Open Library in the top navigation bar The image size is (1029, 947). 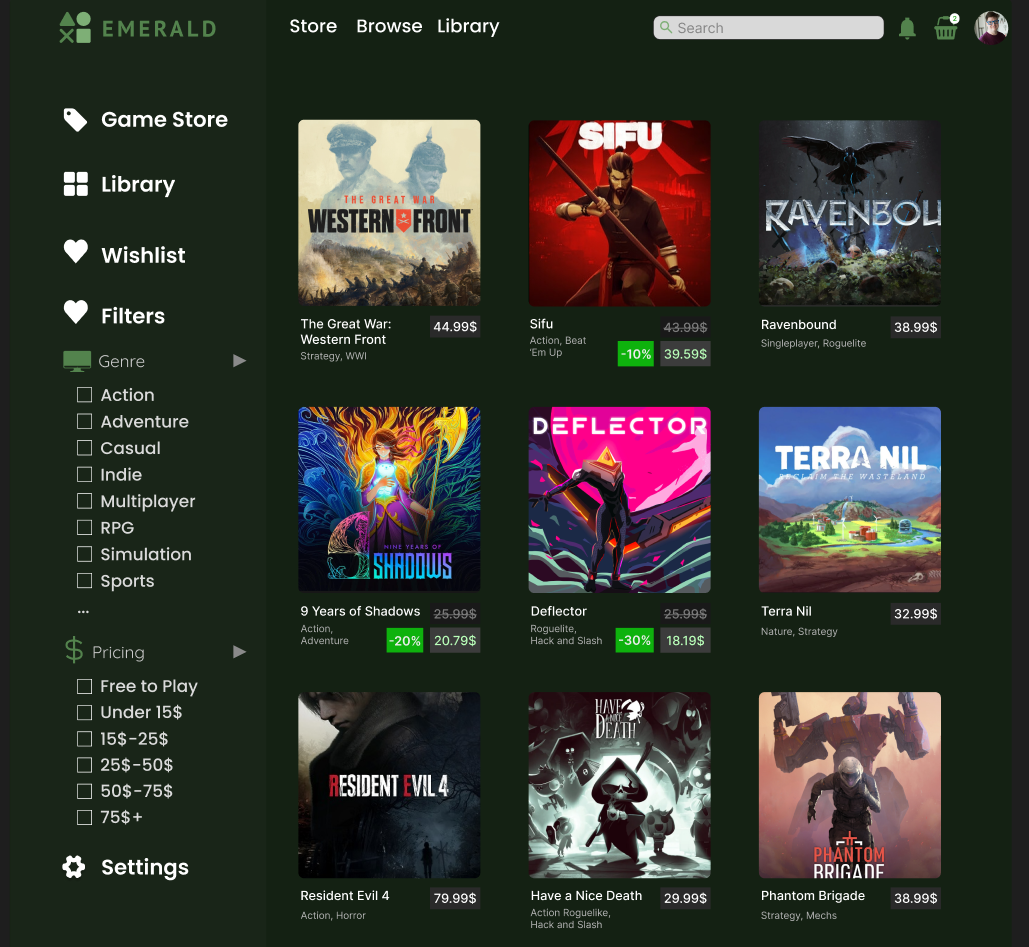tap(468, 27)
